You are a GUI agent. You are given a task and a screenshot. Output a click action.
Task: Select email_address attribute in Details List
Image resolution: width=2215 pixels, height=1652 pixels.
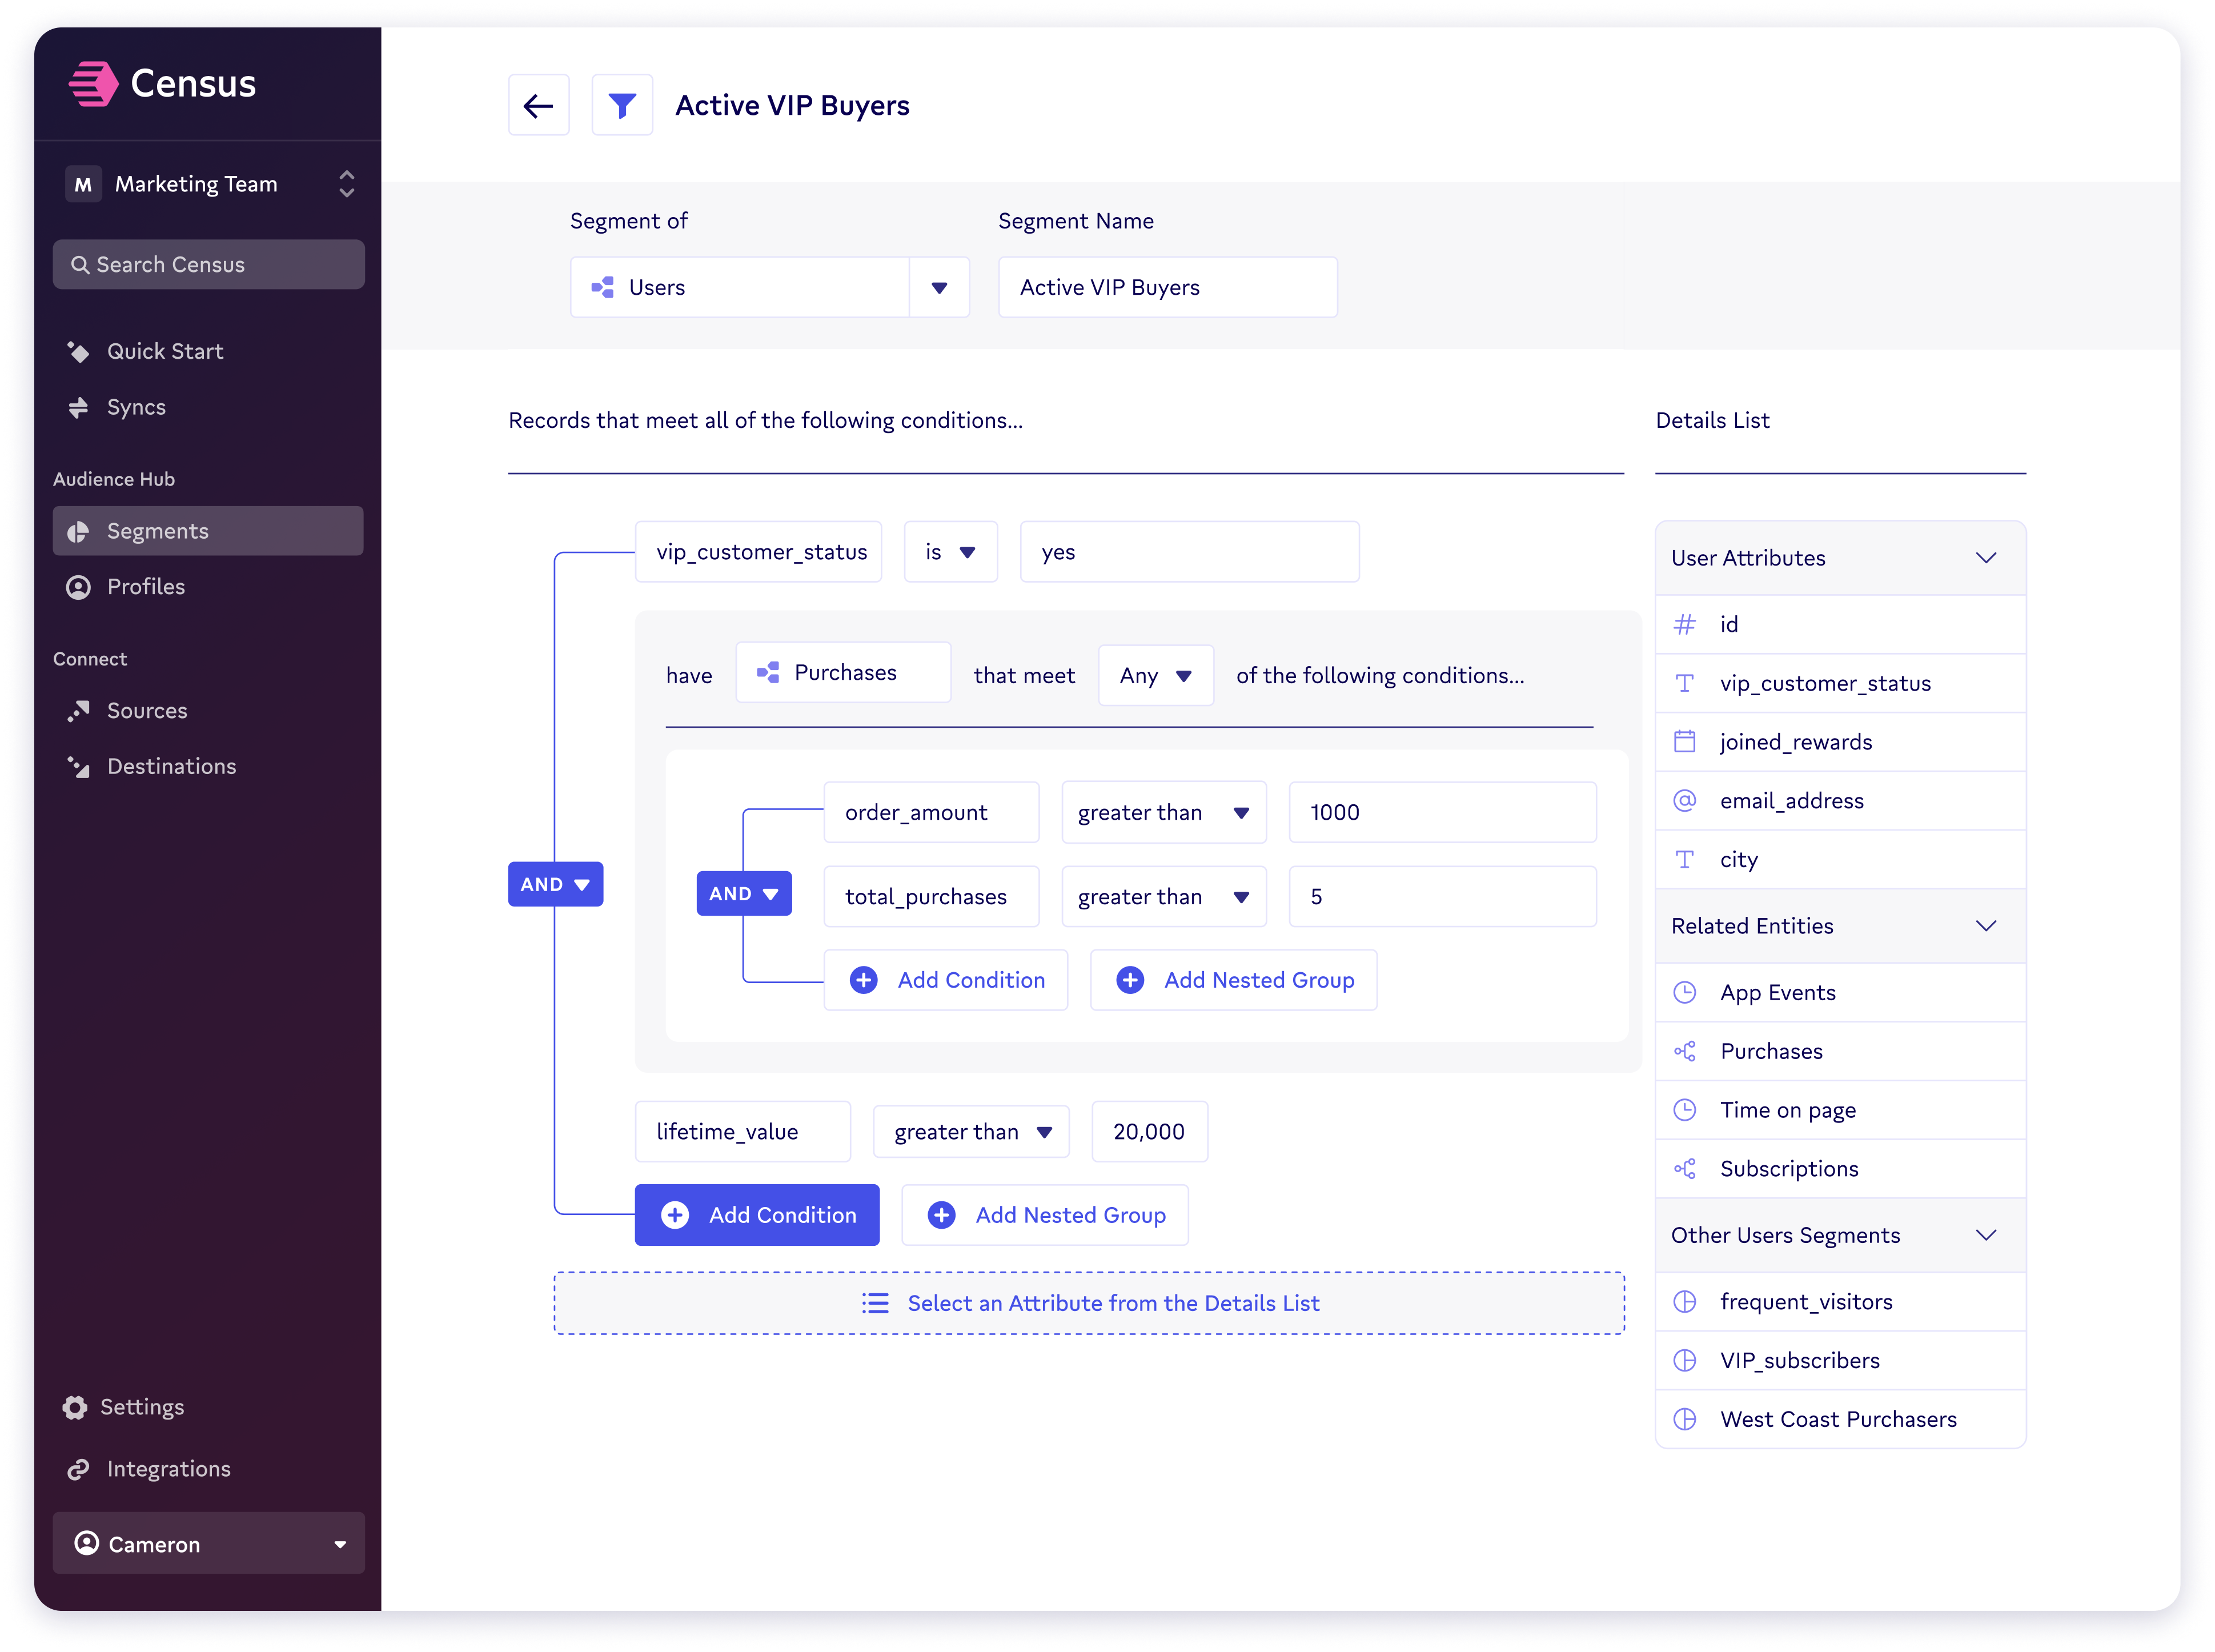pyautogui.click(x=1791, y=801)
